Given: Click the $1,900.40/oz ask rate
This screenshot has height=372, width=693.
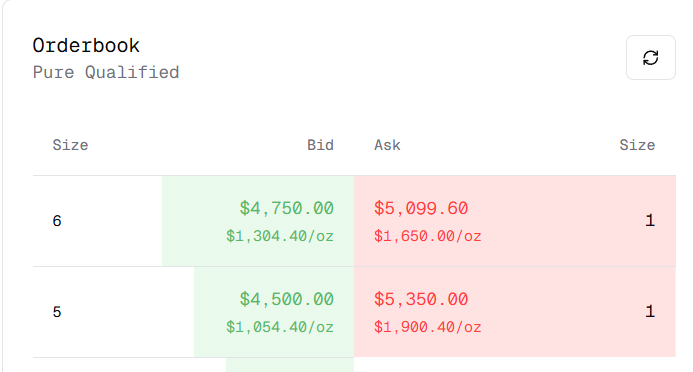Looking at the screenshot, I should pos(427,327).
